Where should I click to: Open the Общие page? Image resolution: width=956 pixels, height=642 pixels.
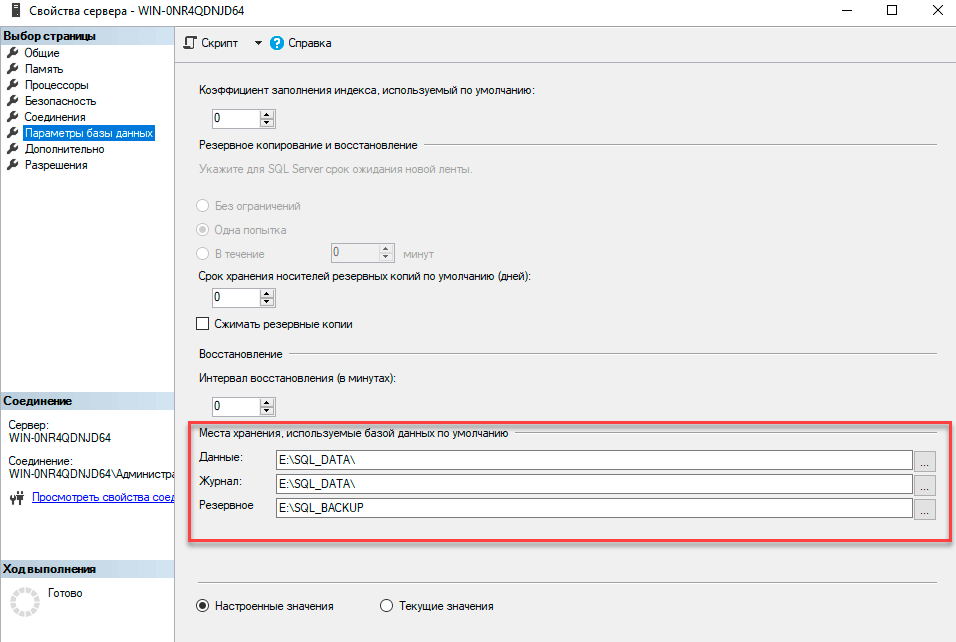(42, 53)
